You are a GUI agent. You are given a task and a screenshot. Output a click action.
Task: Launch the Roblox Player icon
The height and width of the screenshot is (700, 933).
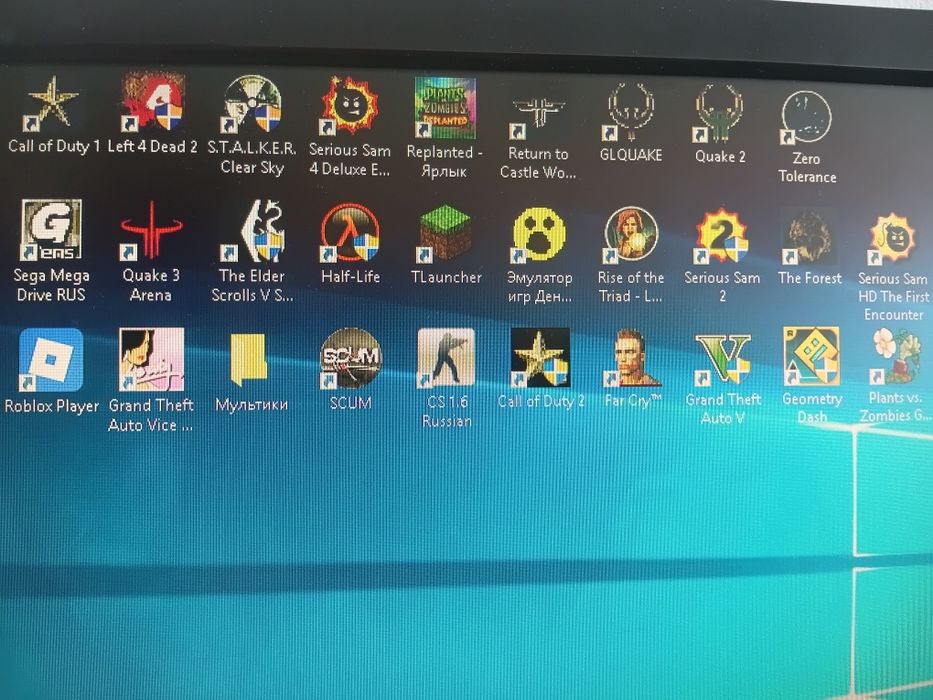click(x=51, y=360)
